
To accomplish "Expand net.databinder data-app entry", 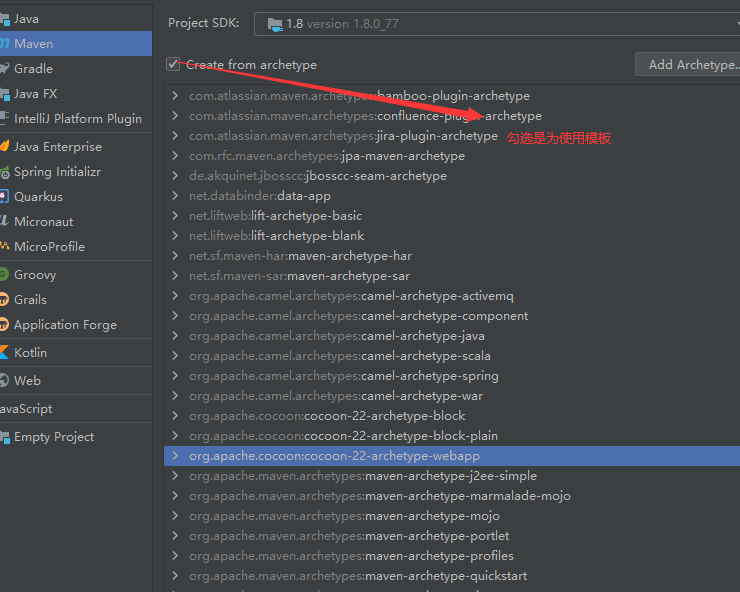I will (175, 195).
